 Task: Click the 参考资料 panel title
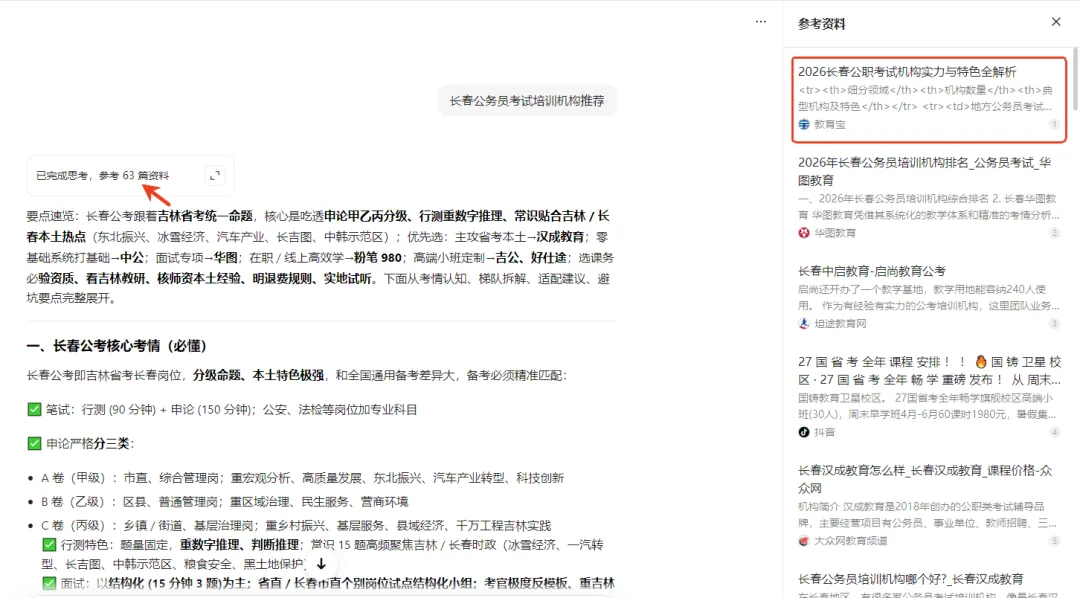coord(821,24)
